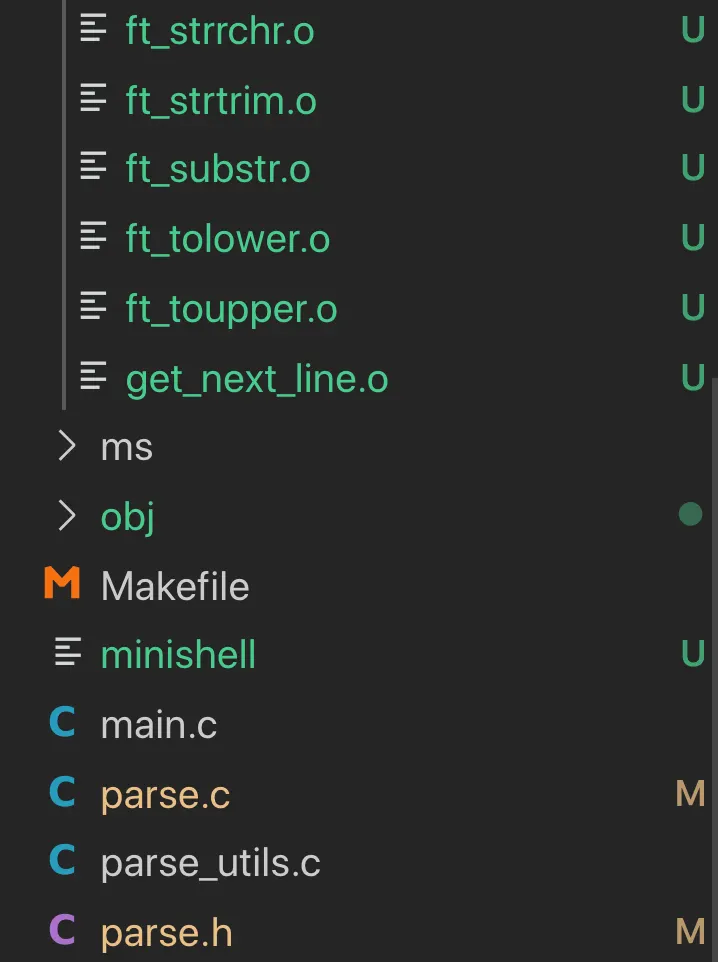Select the ft_substr.o file
The height and width of the screenshot is (962, 718).
point(218,170)
